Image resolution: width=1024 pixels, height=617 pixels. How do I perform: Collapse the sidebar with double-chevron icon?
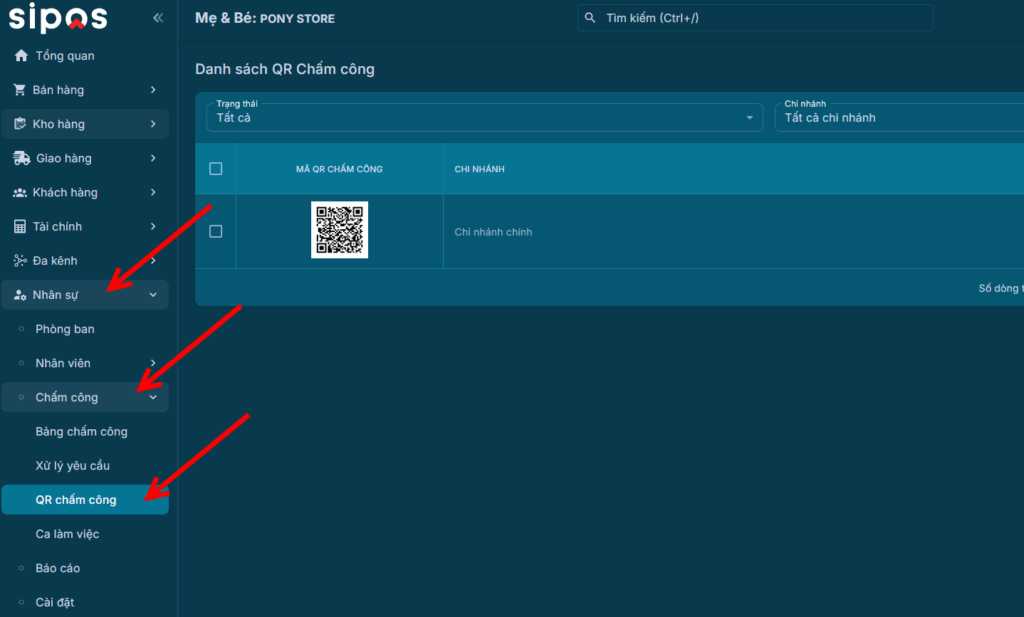click(158, 18)
